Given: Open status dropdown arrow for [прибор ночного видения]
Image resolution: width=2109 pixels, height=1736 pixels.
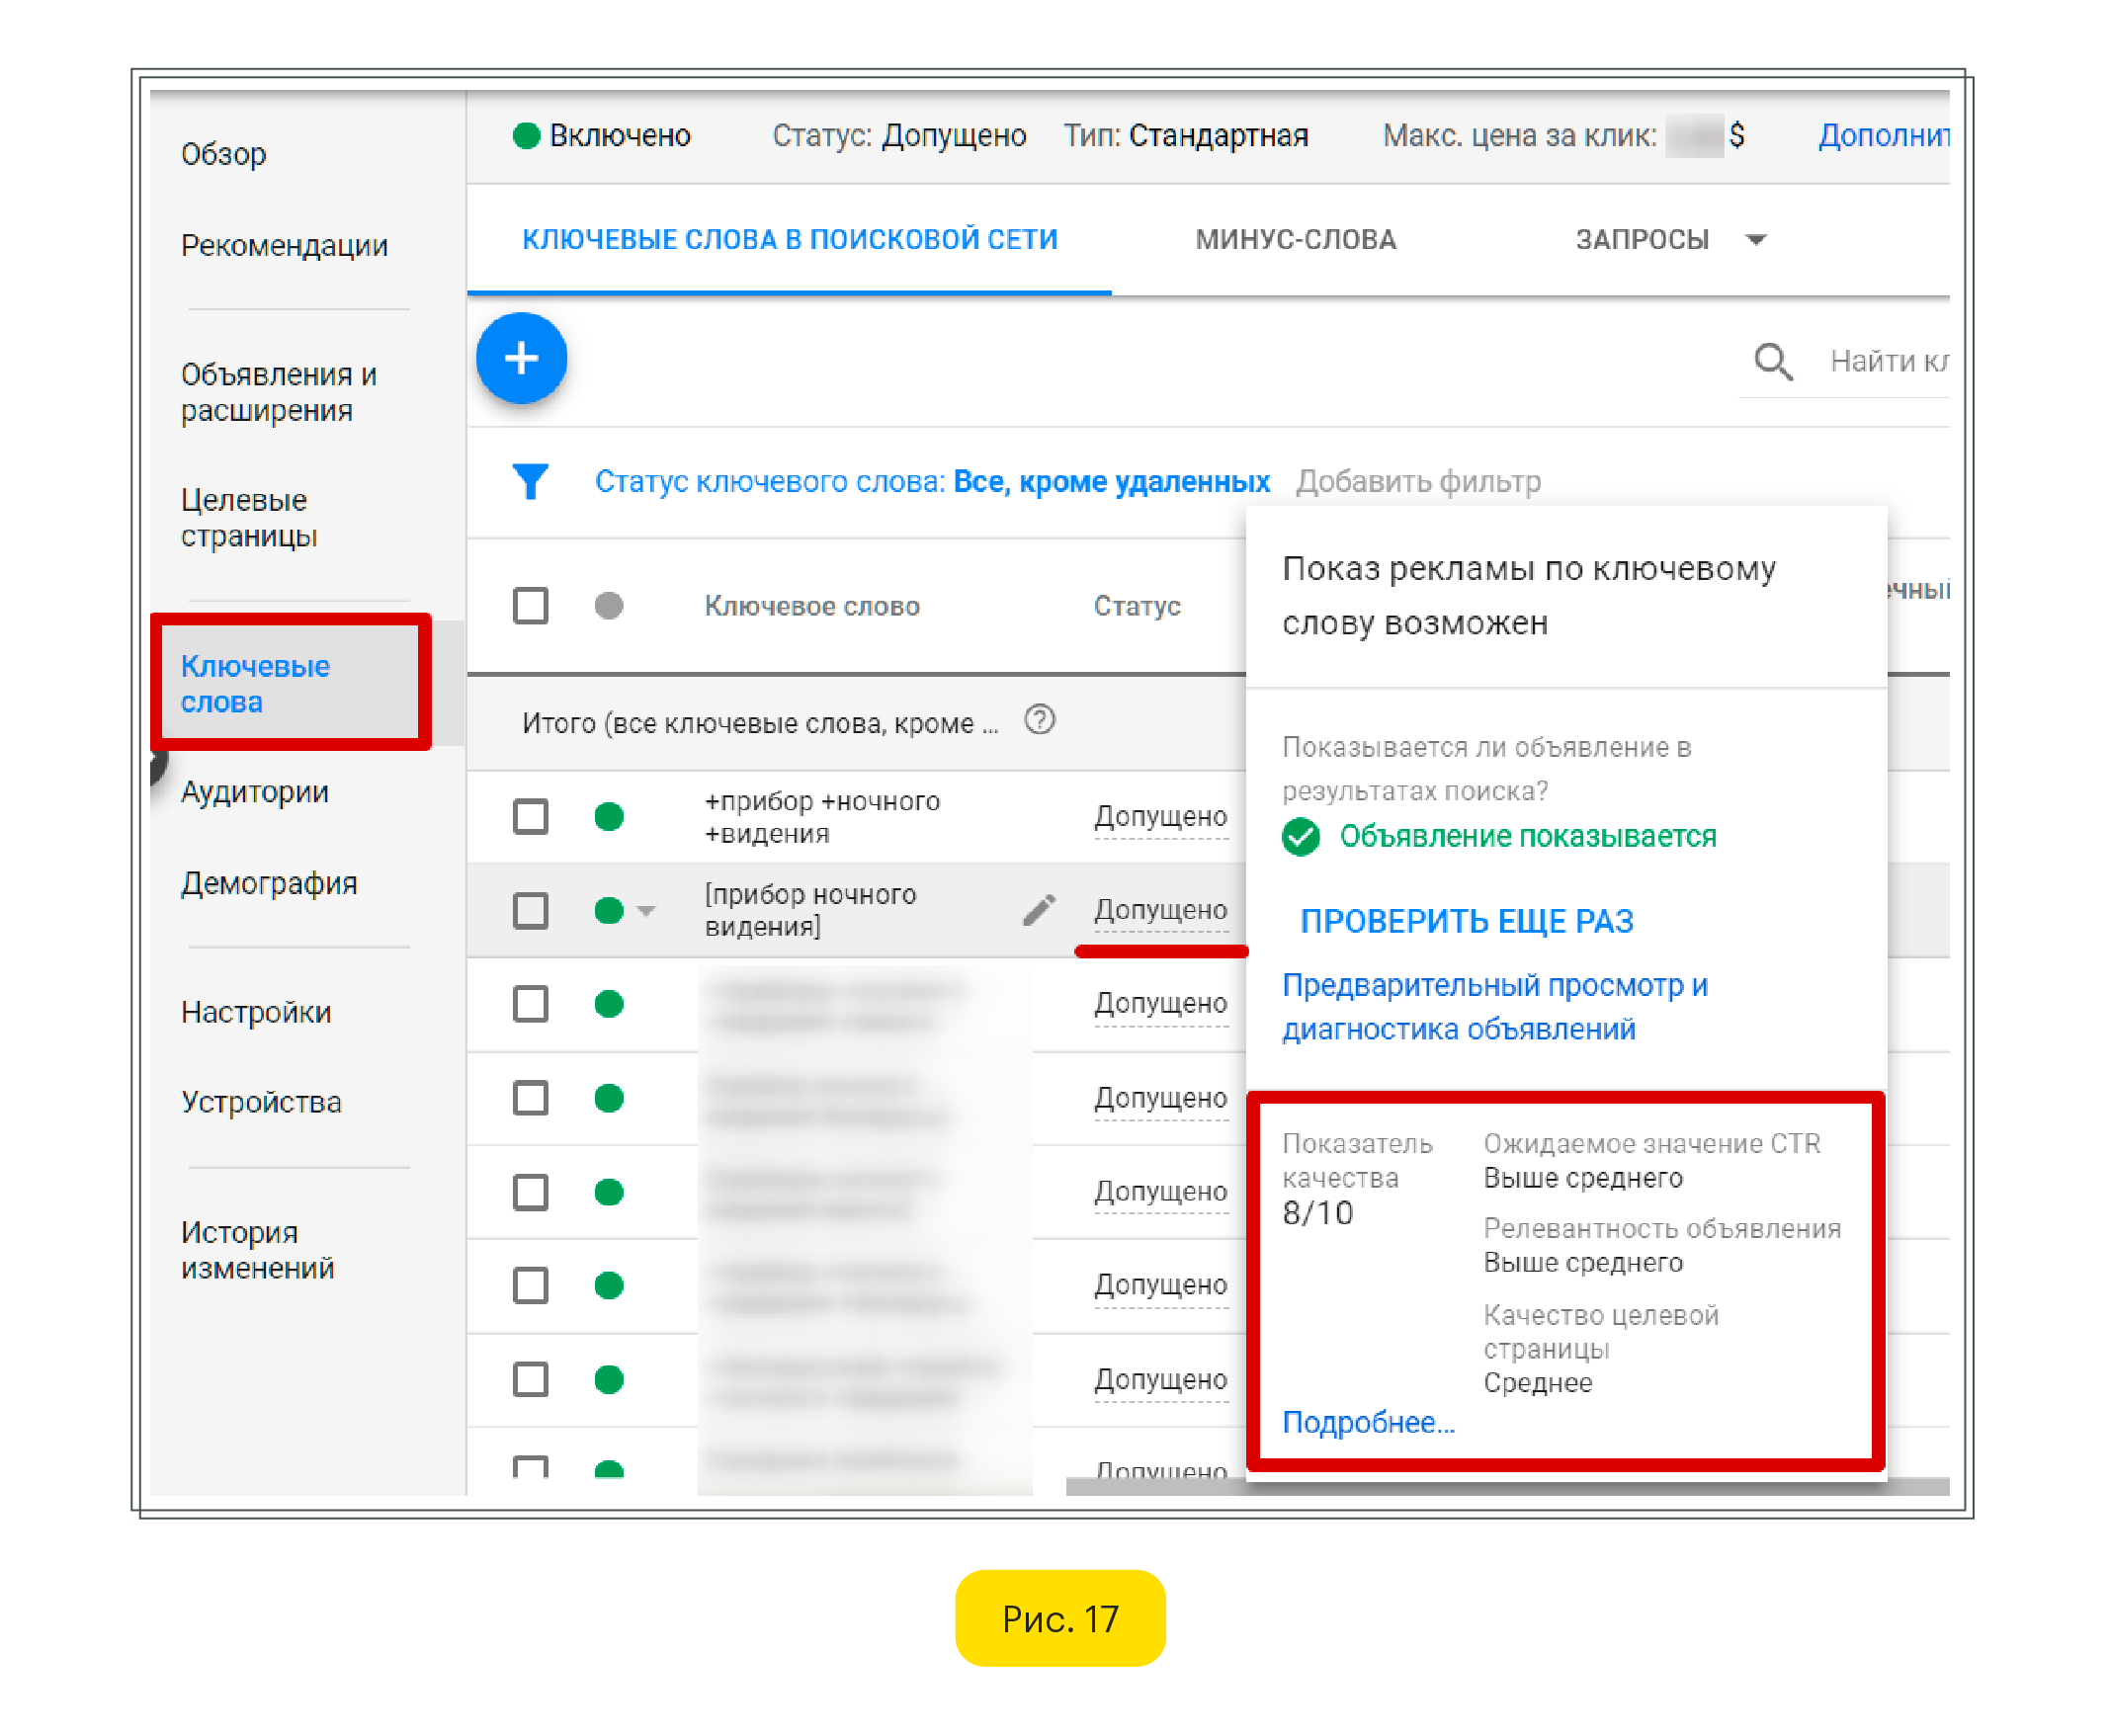Looking at the screenshot, I should pos(646,911).
